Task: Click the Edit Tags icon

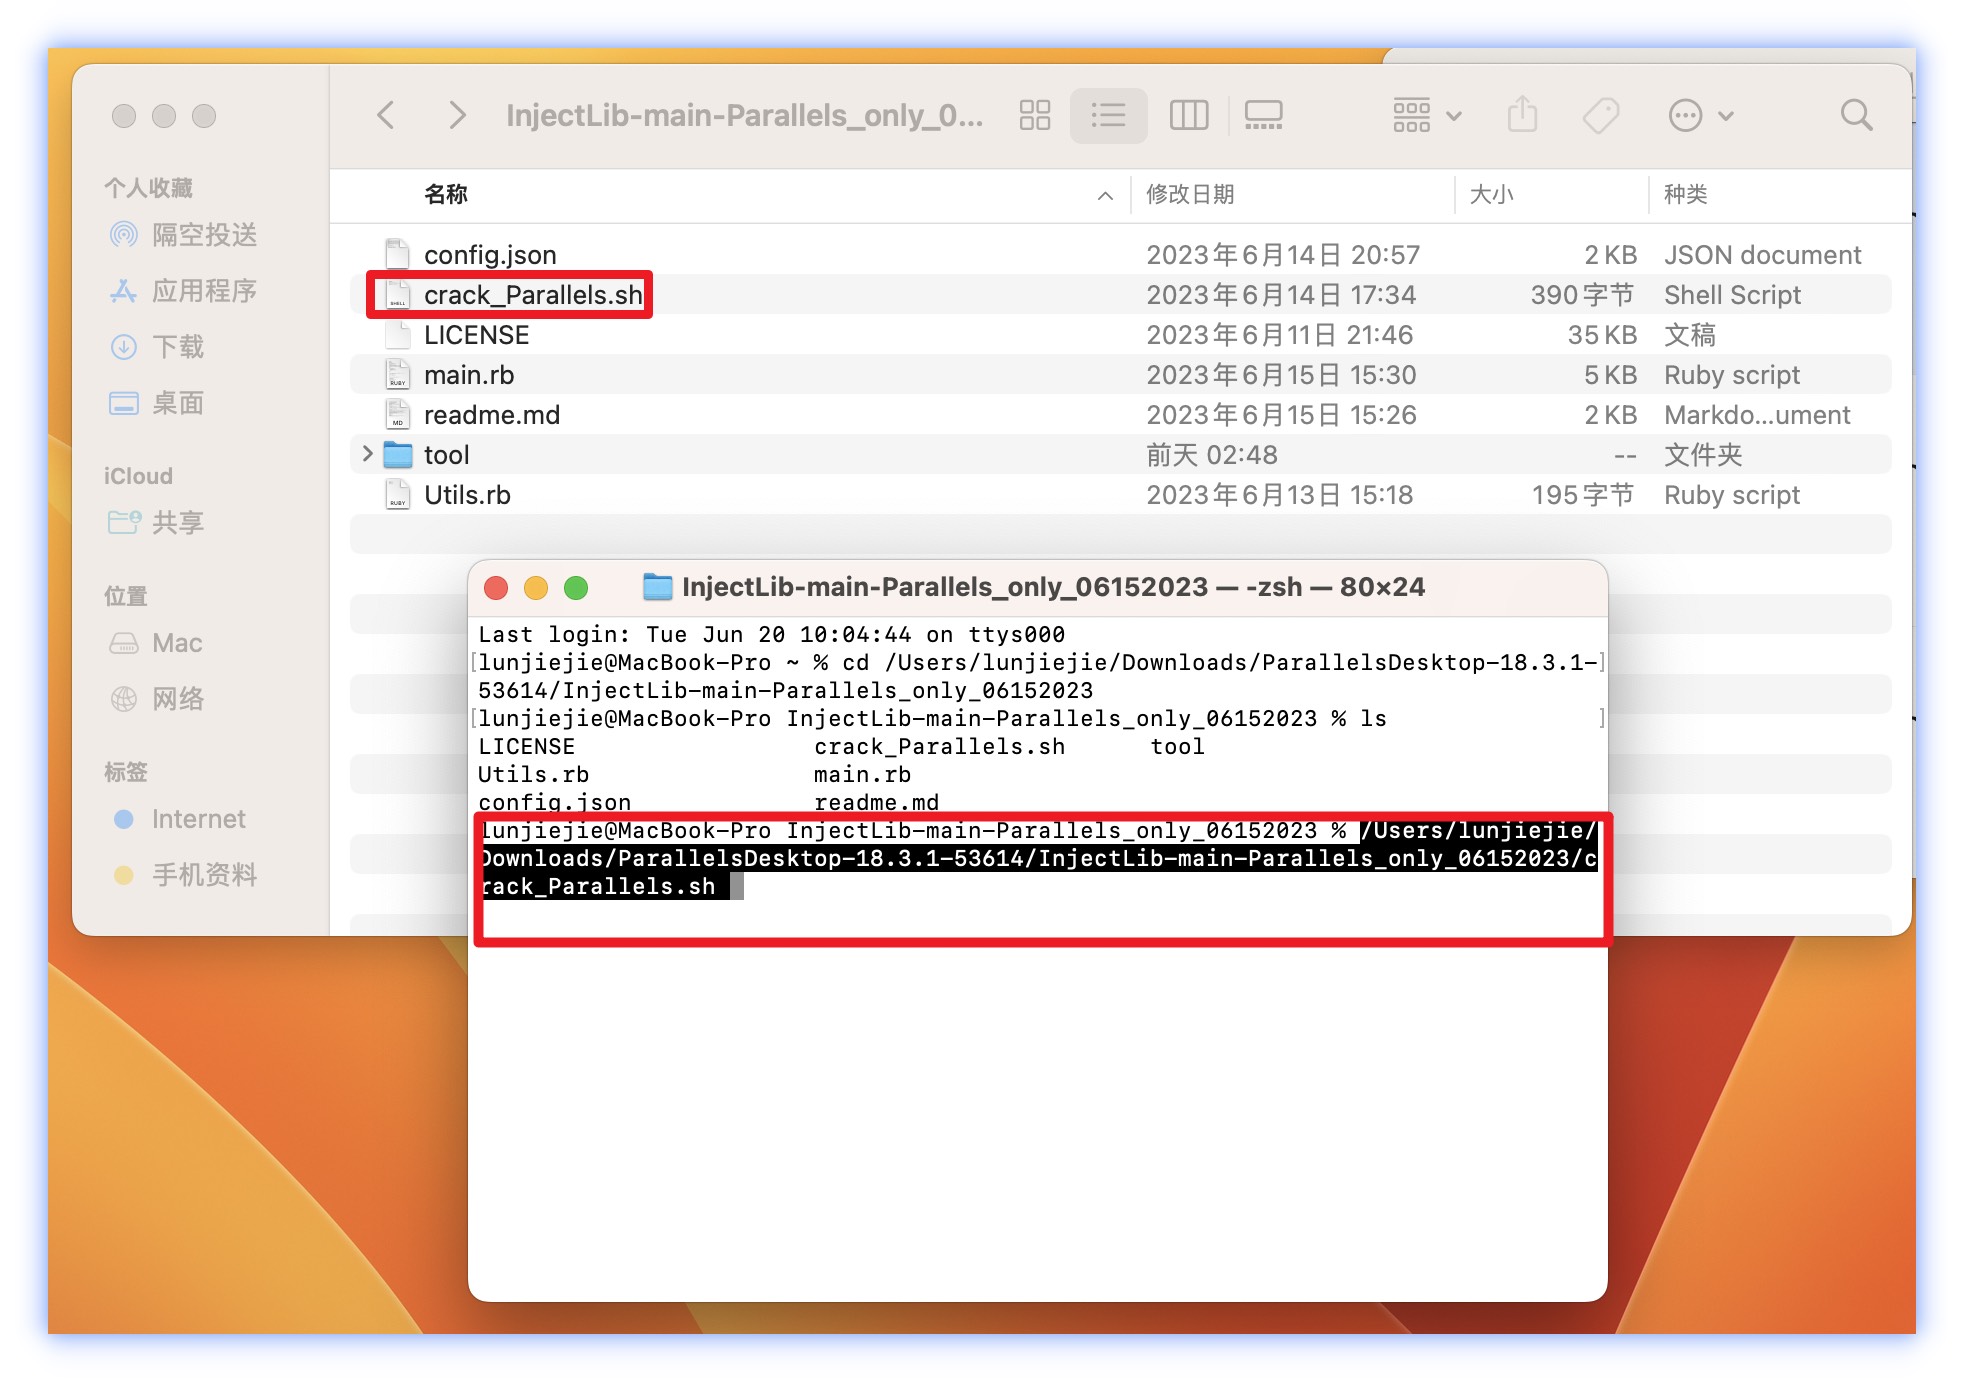Action: coord(1601,115)
